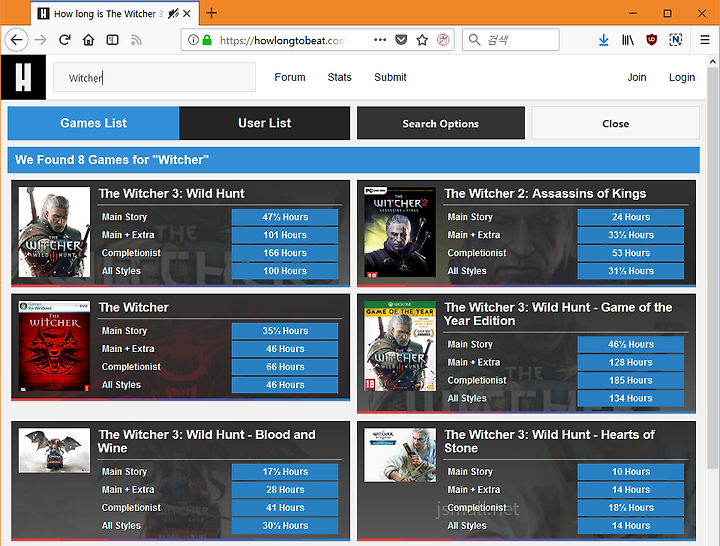The width and height of the screenshot is (720, 546).
Task: Click the red original The Witcher cover art
Action: pos(54,346)
